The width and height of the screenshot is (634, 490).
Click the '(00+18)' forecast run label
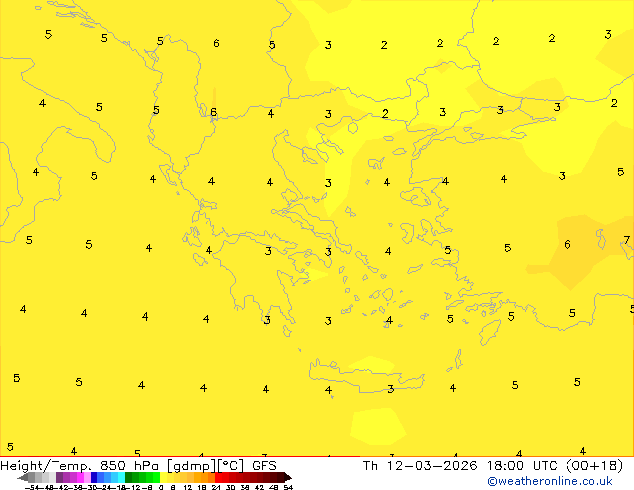click(x=594, y=466)
